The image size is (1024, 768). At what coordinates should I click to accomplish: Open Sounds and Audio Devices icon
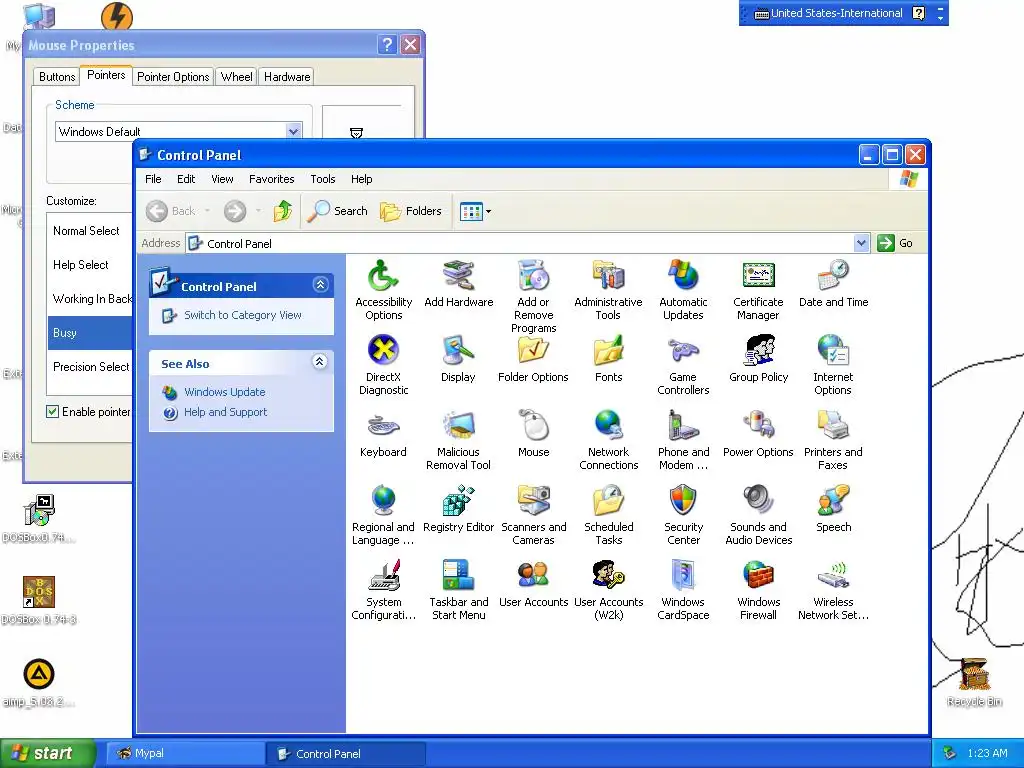(x=758, y=515)
